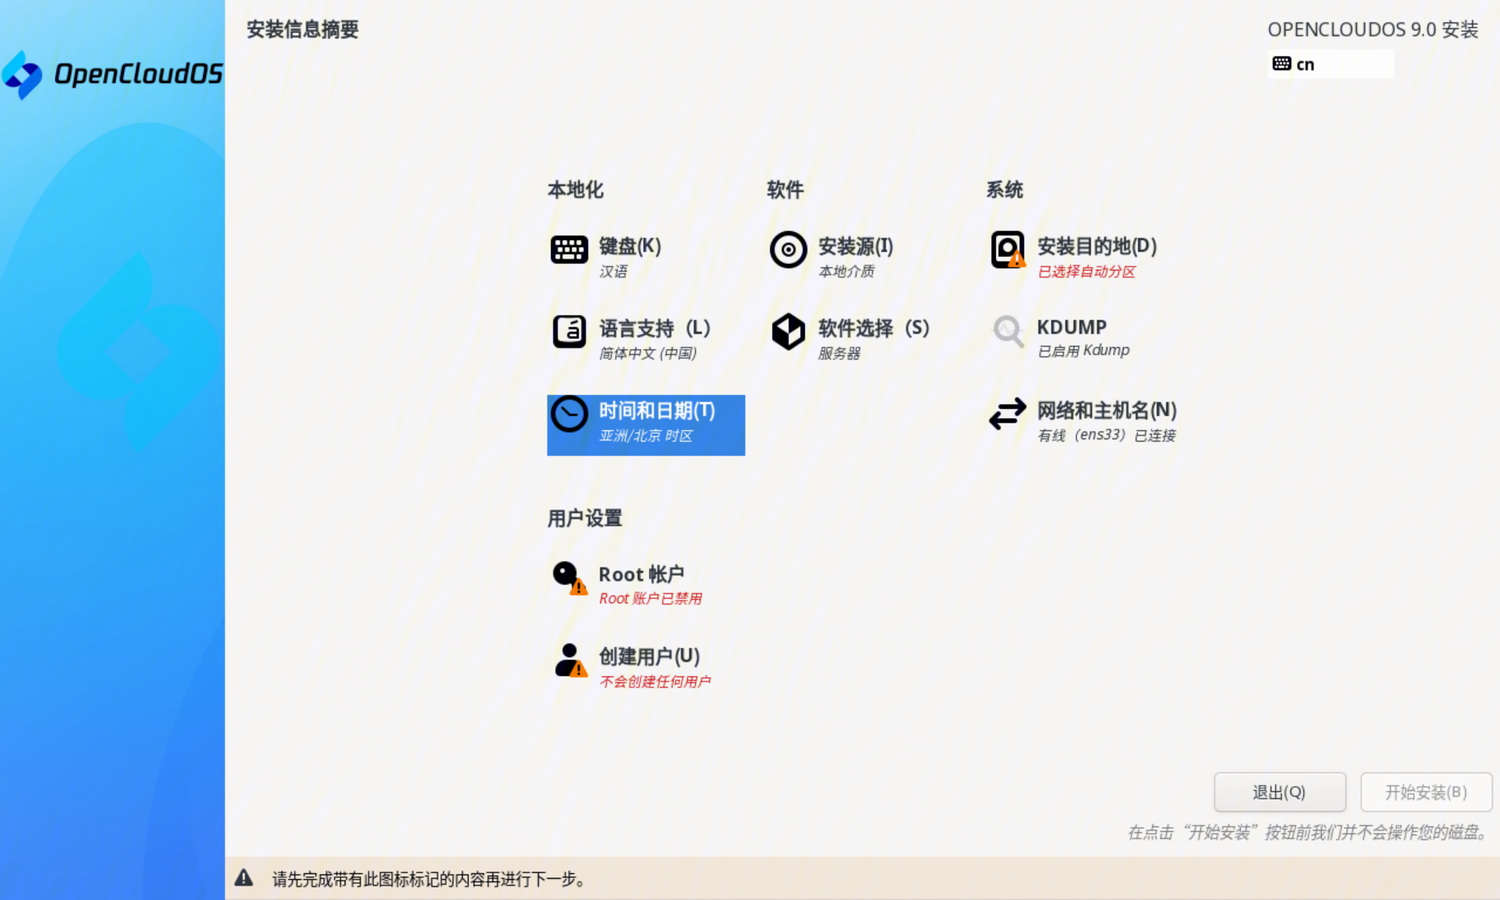Image resolution: width=1500 pixels, height=900 pixels.
Task: Click the create user (创建用户) person icon
Action: pyautogui.click(x=570, y=660)
